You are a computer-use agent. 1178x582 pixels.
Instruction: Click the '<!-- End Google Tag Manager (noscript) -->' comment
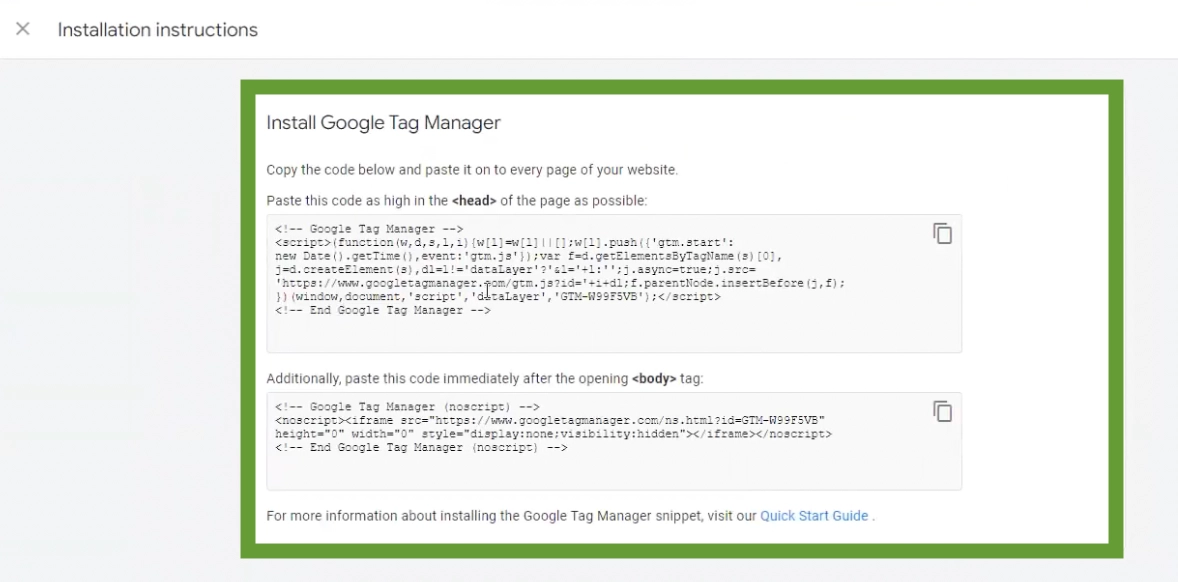coord(421,448)
